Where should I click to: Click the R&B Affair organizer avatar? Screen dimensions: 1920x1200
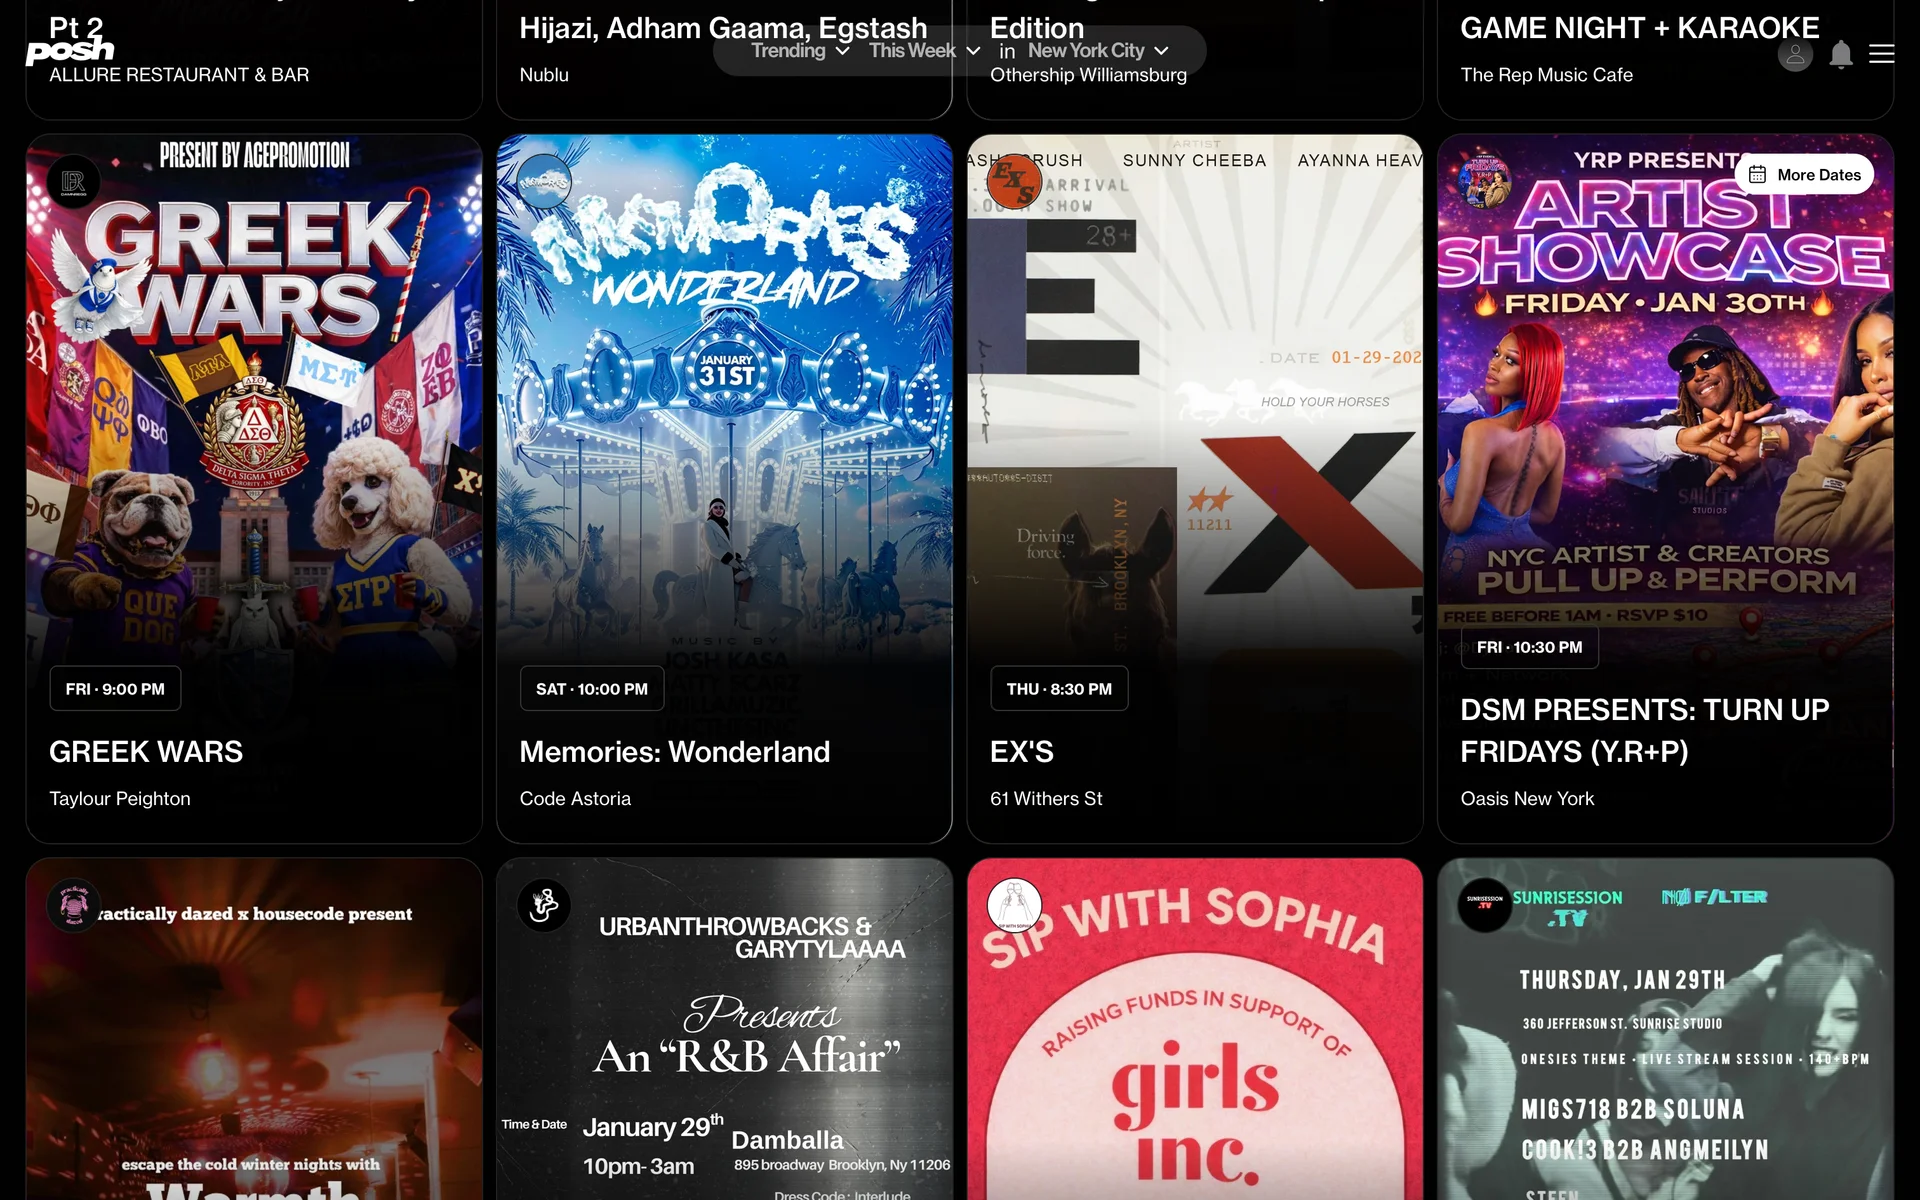544,905
